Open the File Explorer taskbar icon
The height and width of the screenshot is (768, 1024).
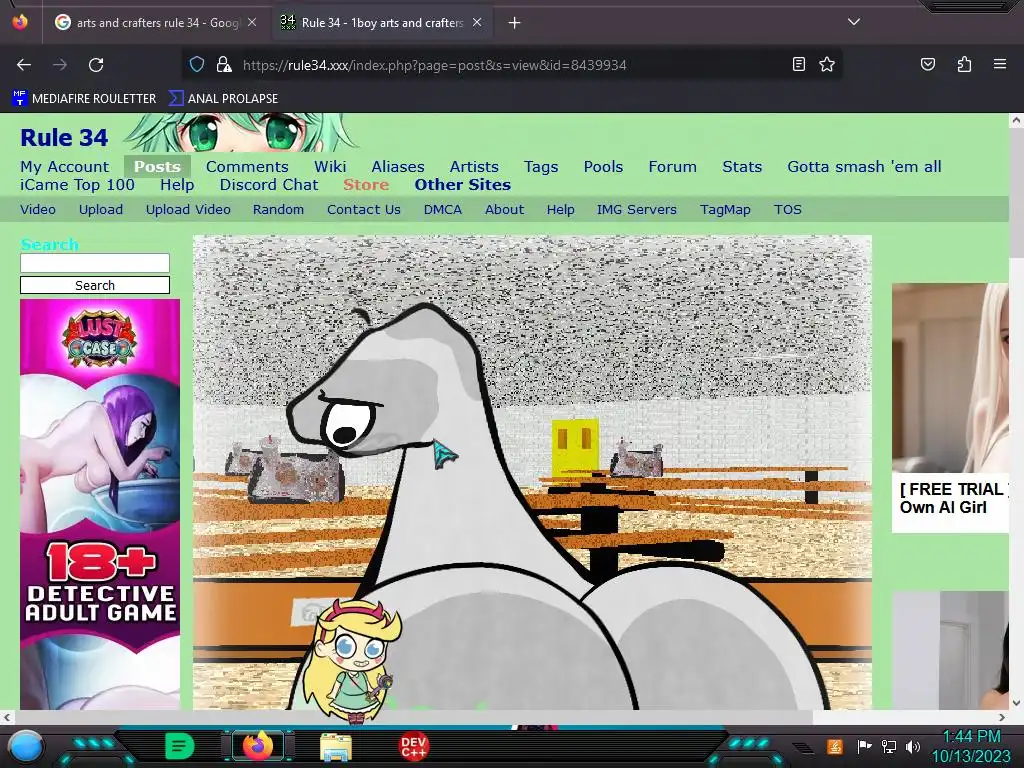coord(336,746)
